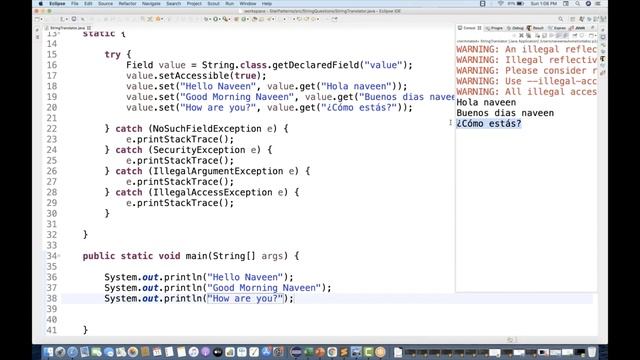The image size is (640, 360).
Task: Click line number 36 in the gutter
Action: 51,277
